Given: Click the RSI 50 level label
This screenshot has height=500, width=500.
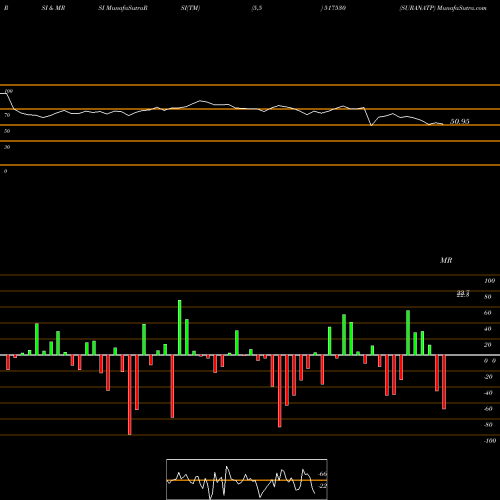Looking at the screenshot, I should coord(7,131).
